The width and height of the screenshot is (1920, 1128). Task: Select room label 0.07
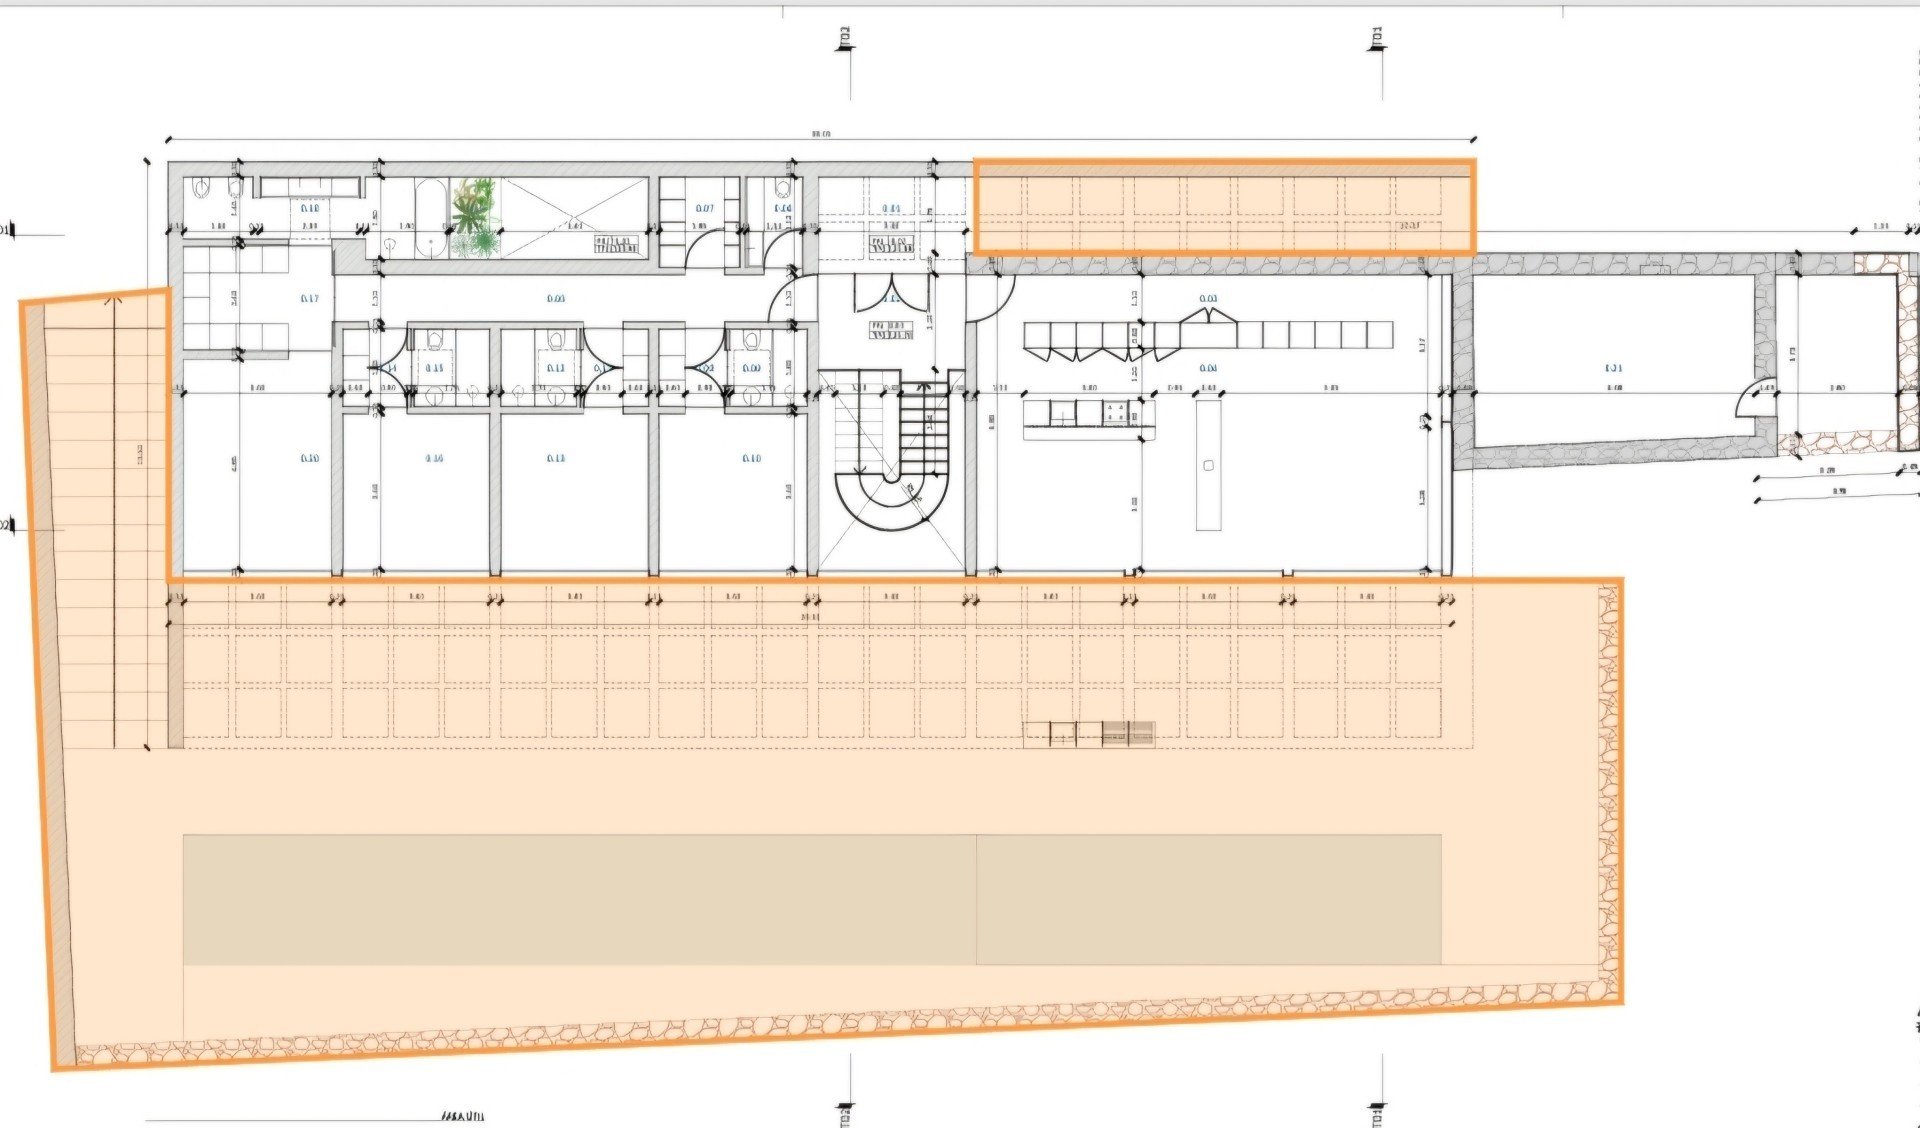click(704, 209)
